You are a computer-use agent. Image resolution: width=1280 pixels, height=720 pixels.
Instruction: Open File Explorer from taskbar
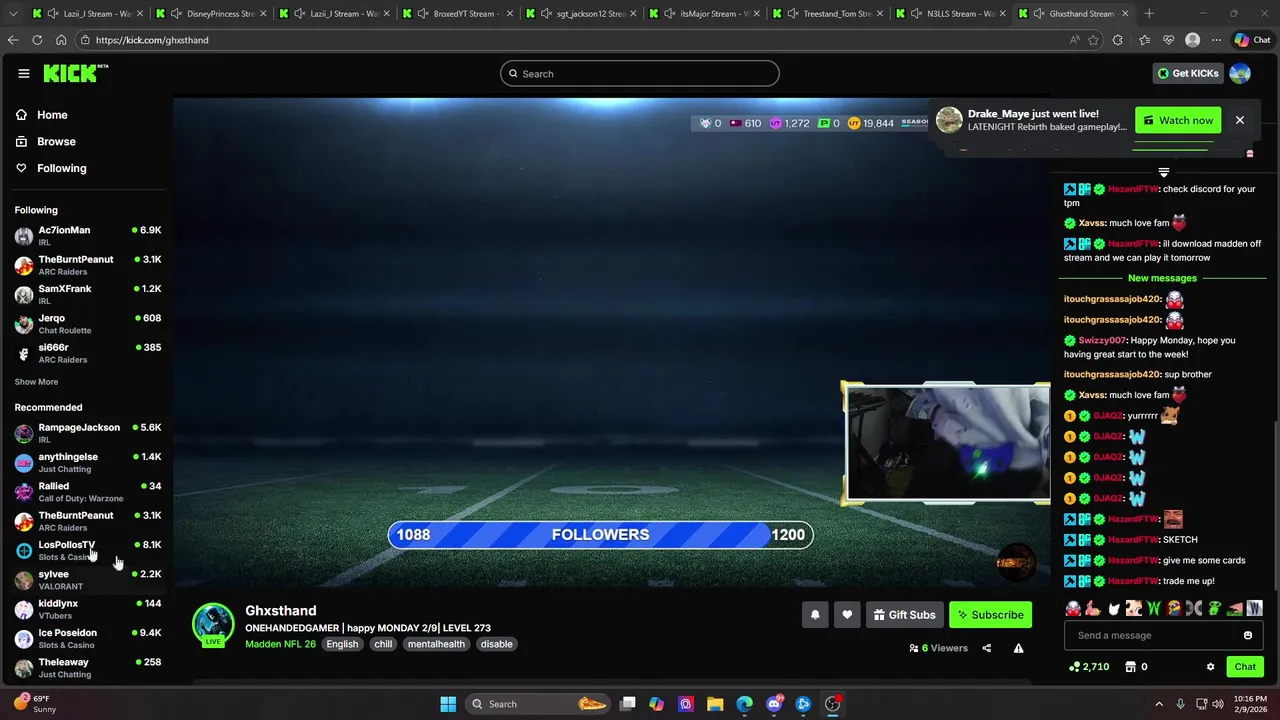[x=715, y=704]
